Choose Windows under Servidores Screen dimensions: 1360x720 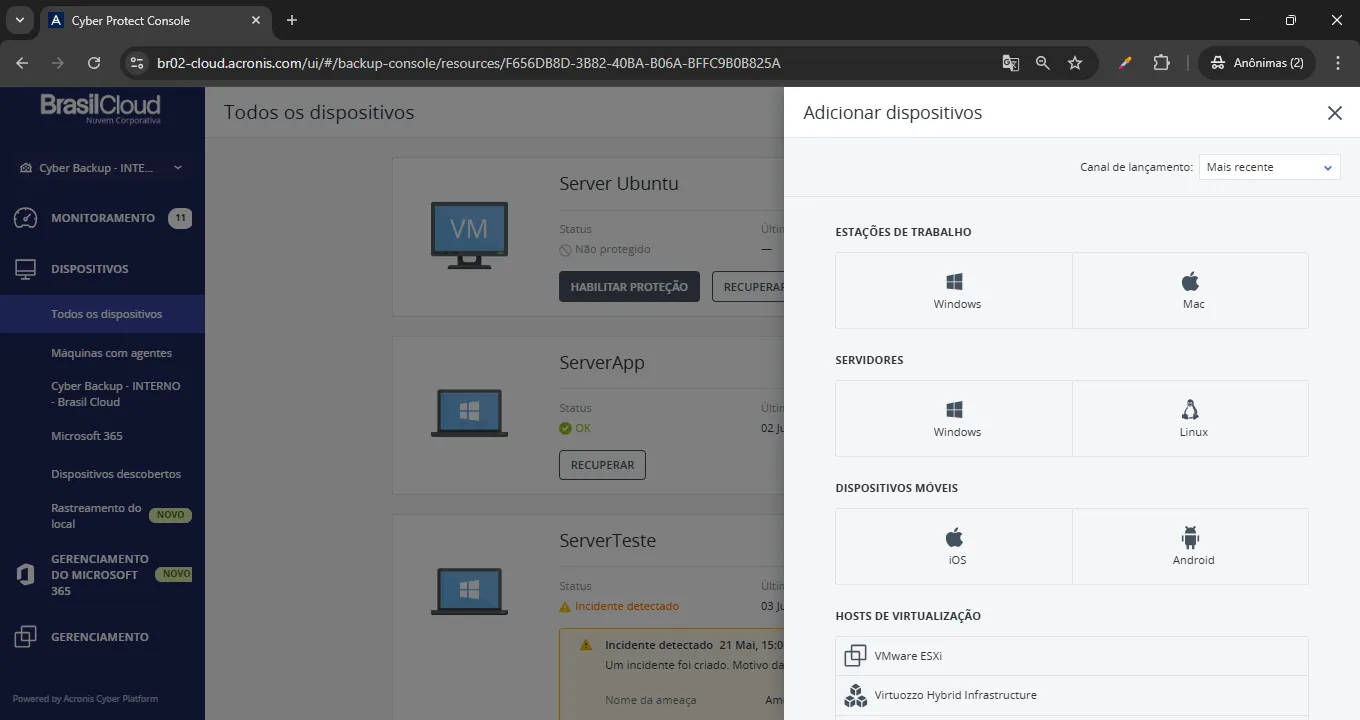(954, 418)
